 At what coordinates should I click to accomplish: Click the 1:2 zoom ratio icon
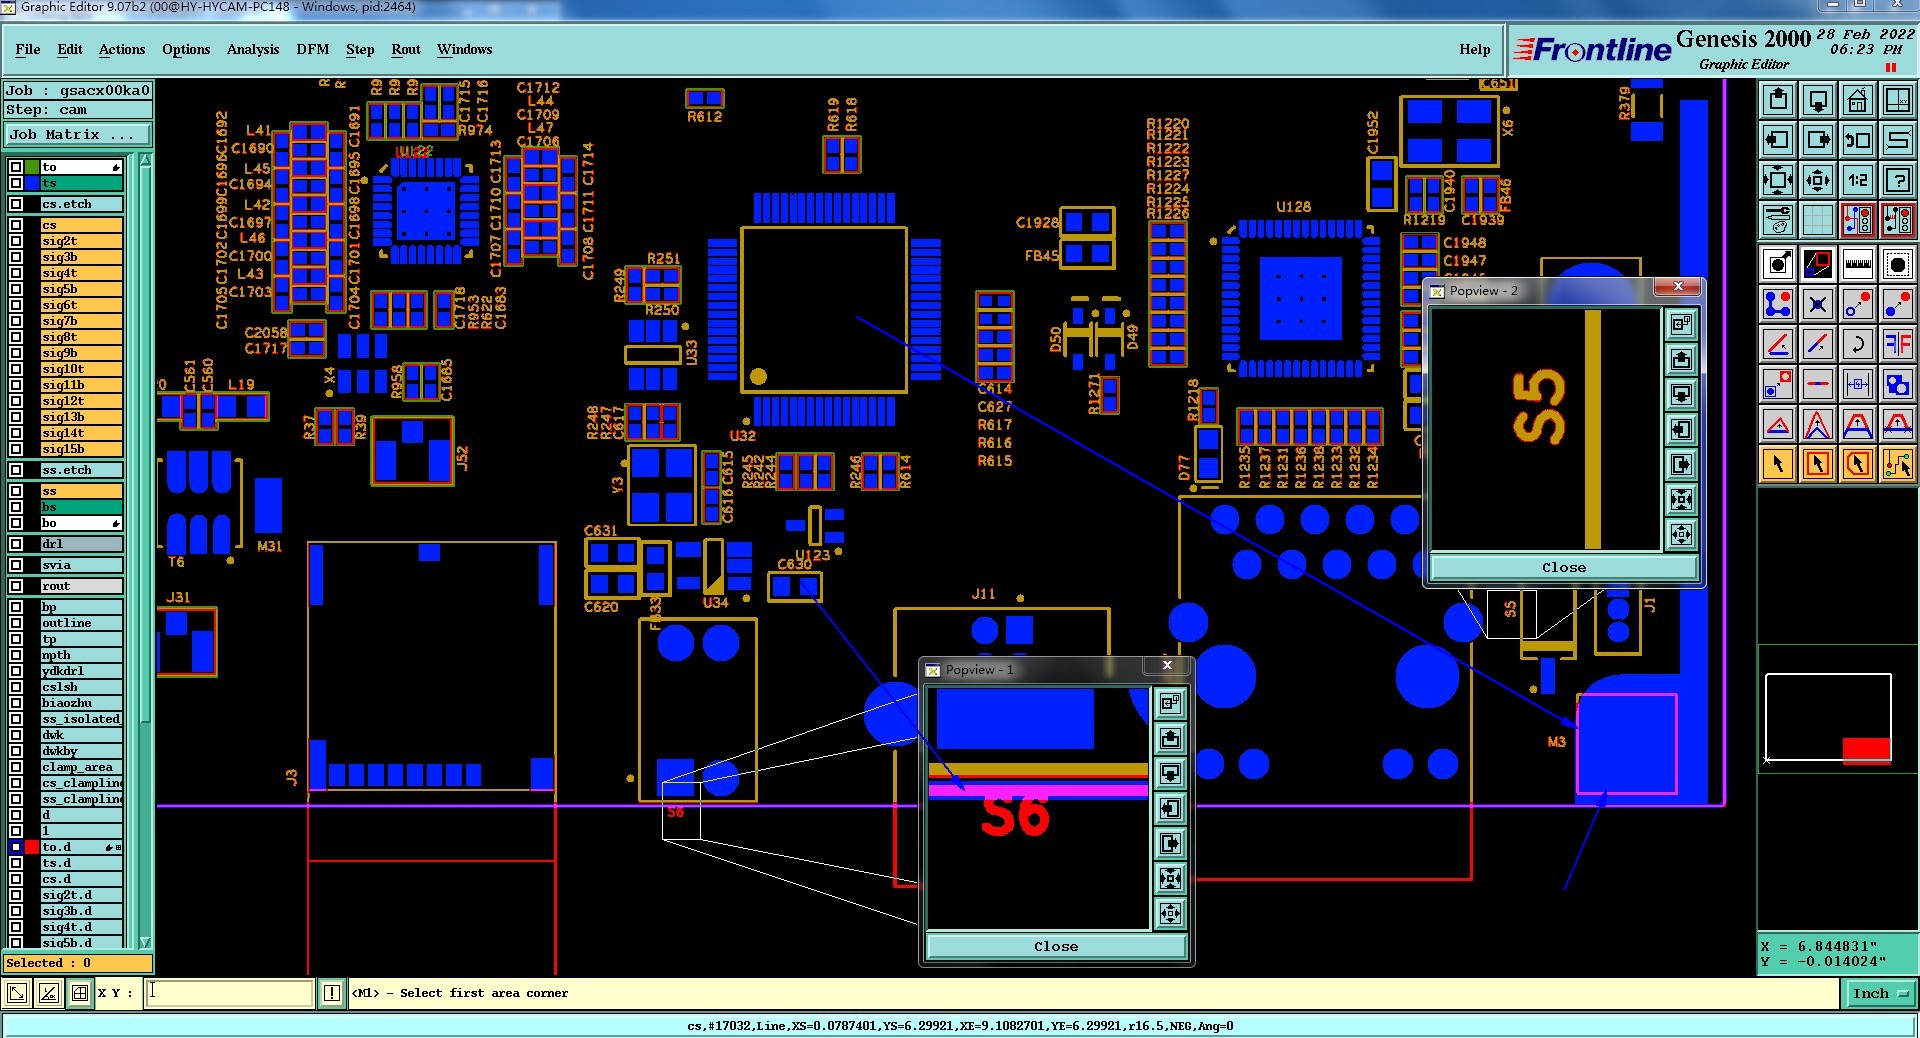tap(1858, 180)
